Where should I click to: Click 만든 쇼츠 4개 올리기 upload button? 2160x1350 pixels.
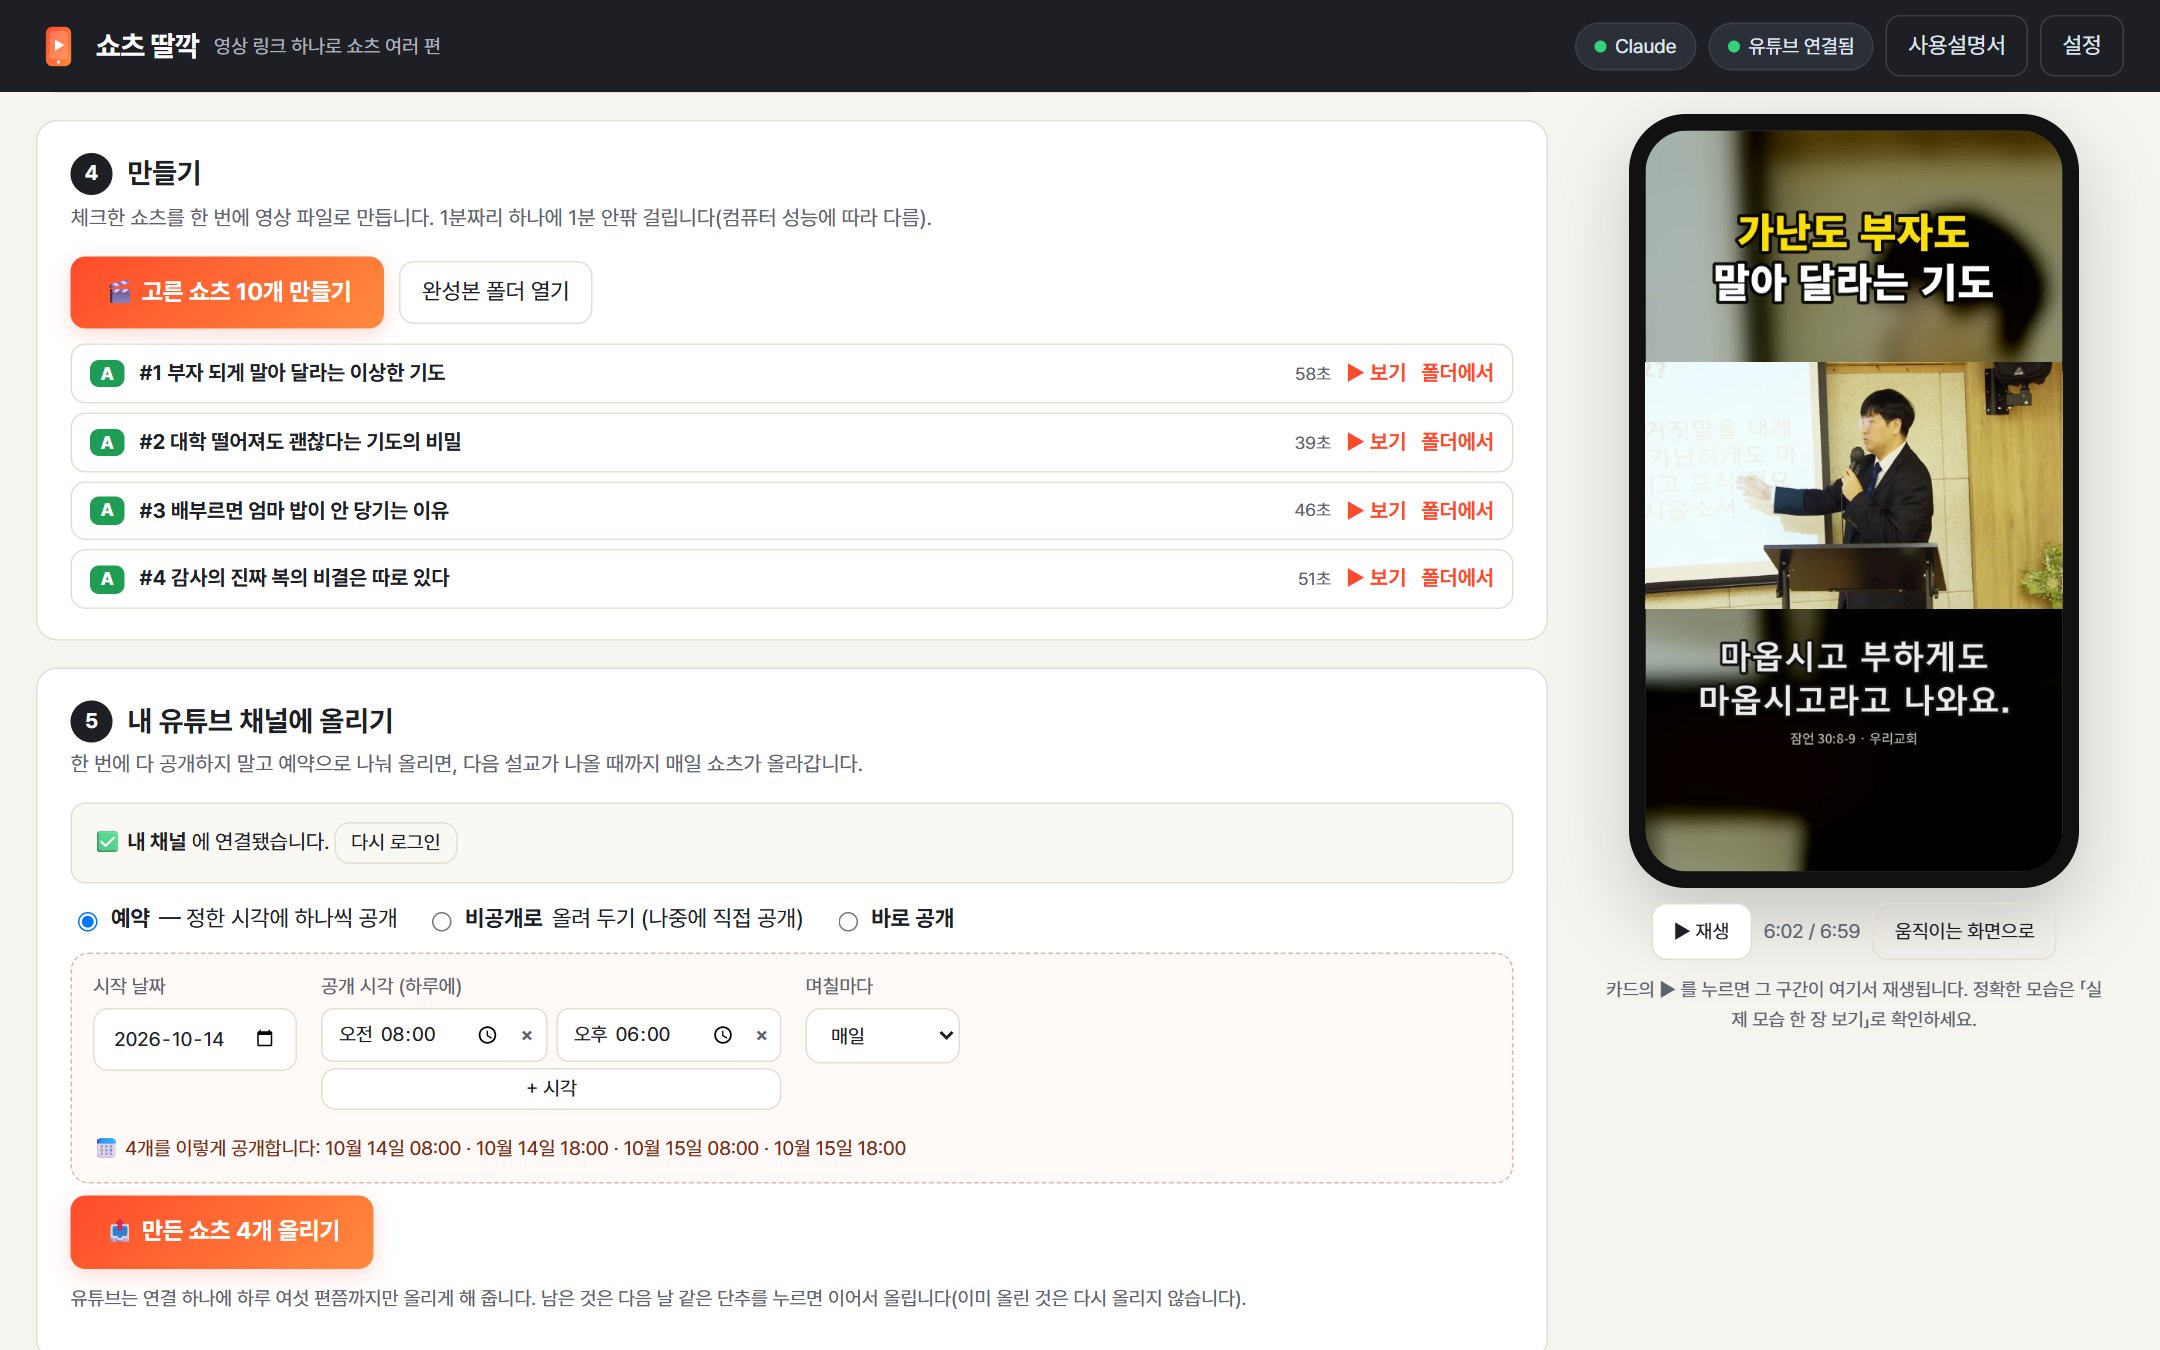coord(222,1232)
